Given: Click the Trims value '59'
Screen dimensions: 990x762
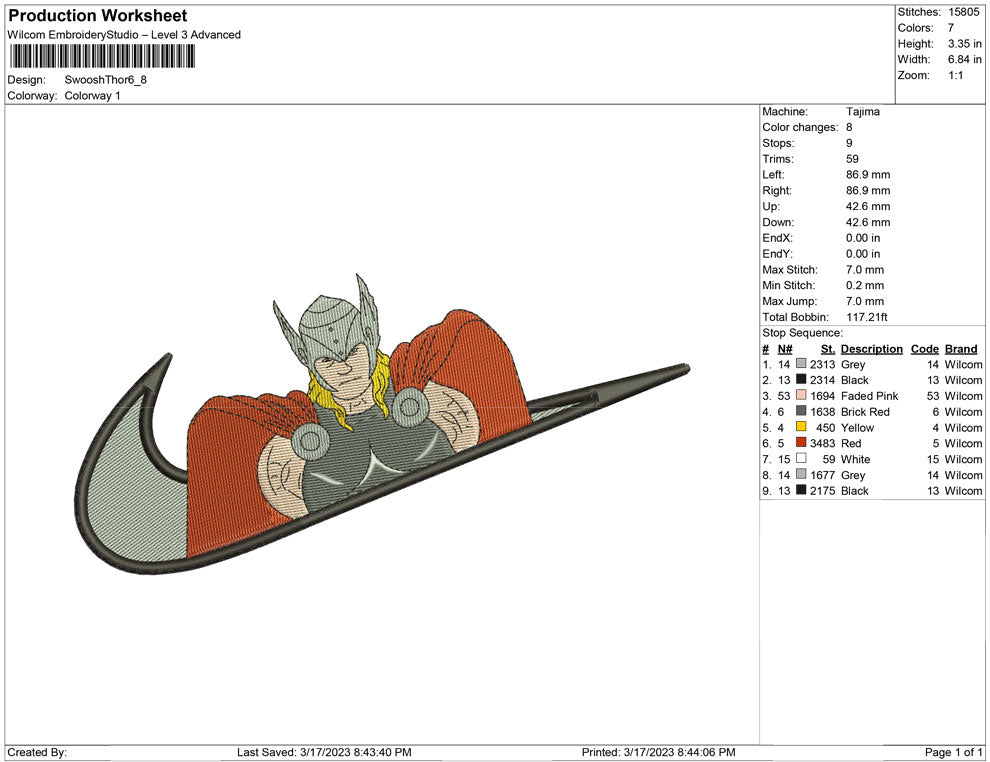Looking at the screenshot, I should pyautogui.click(x=852, y=159).
